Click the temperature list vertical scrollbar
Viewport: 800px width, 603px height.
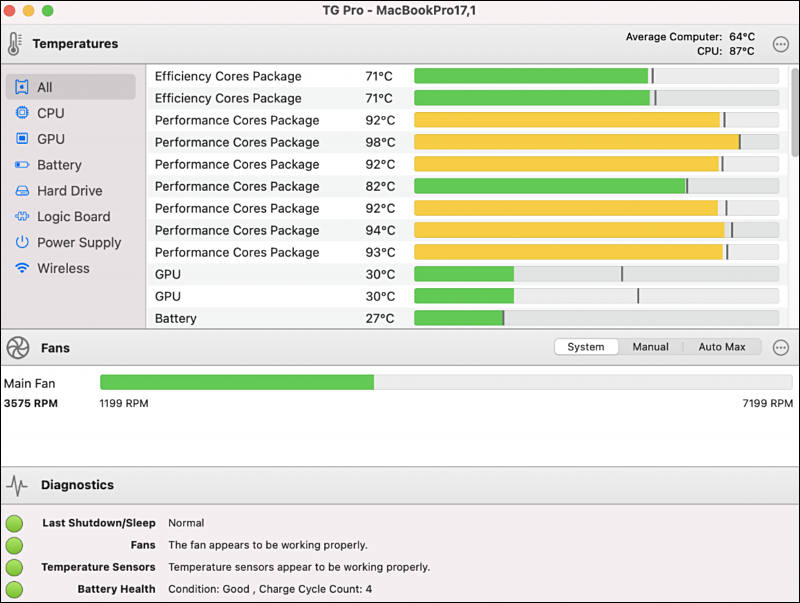point(795,113)
